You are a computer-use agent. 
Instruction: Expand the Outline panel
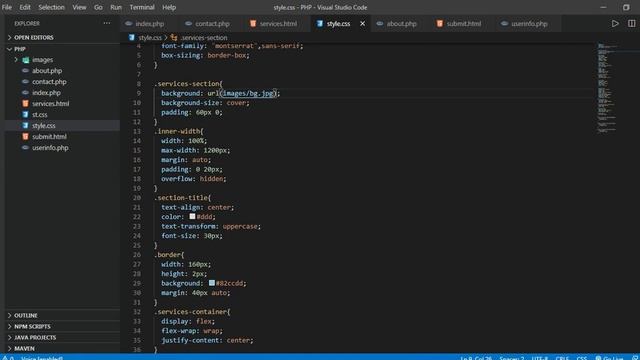[26, 316]
